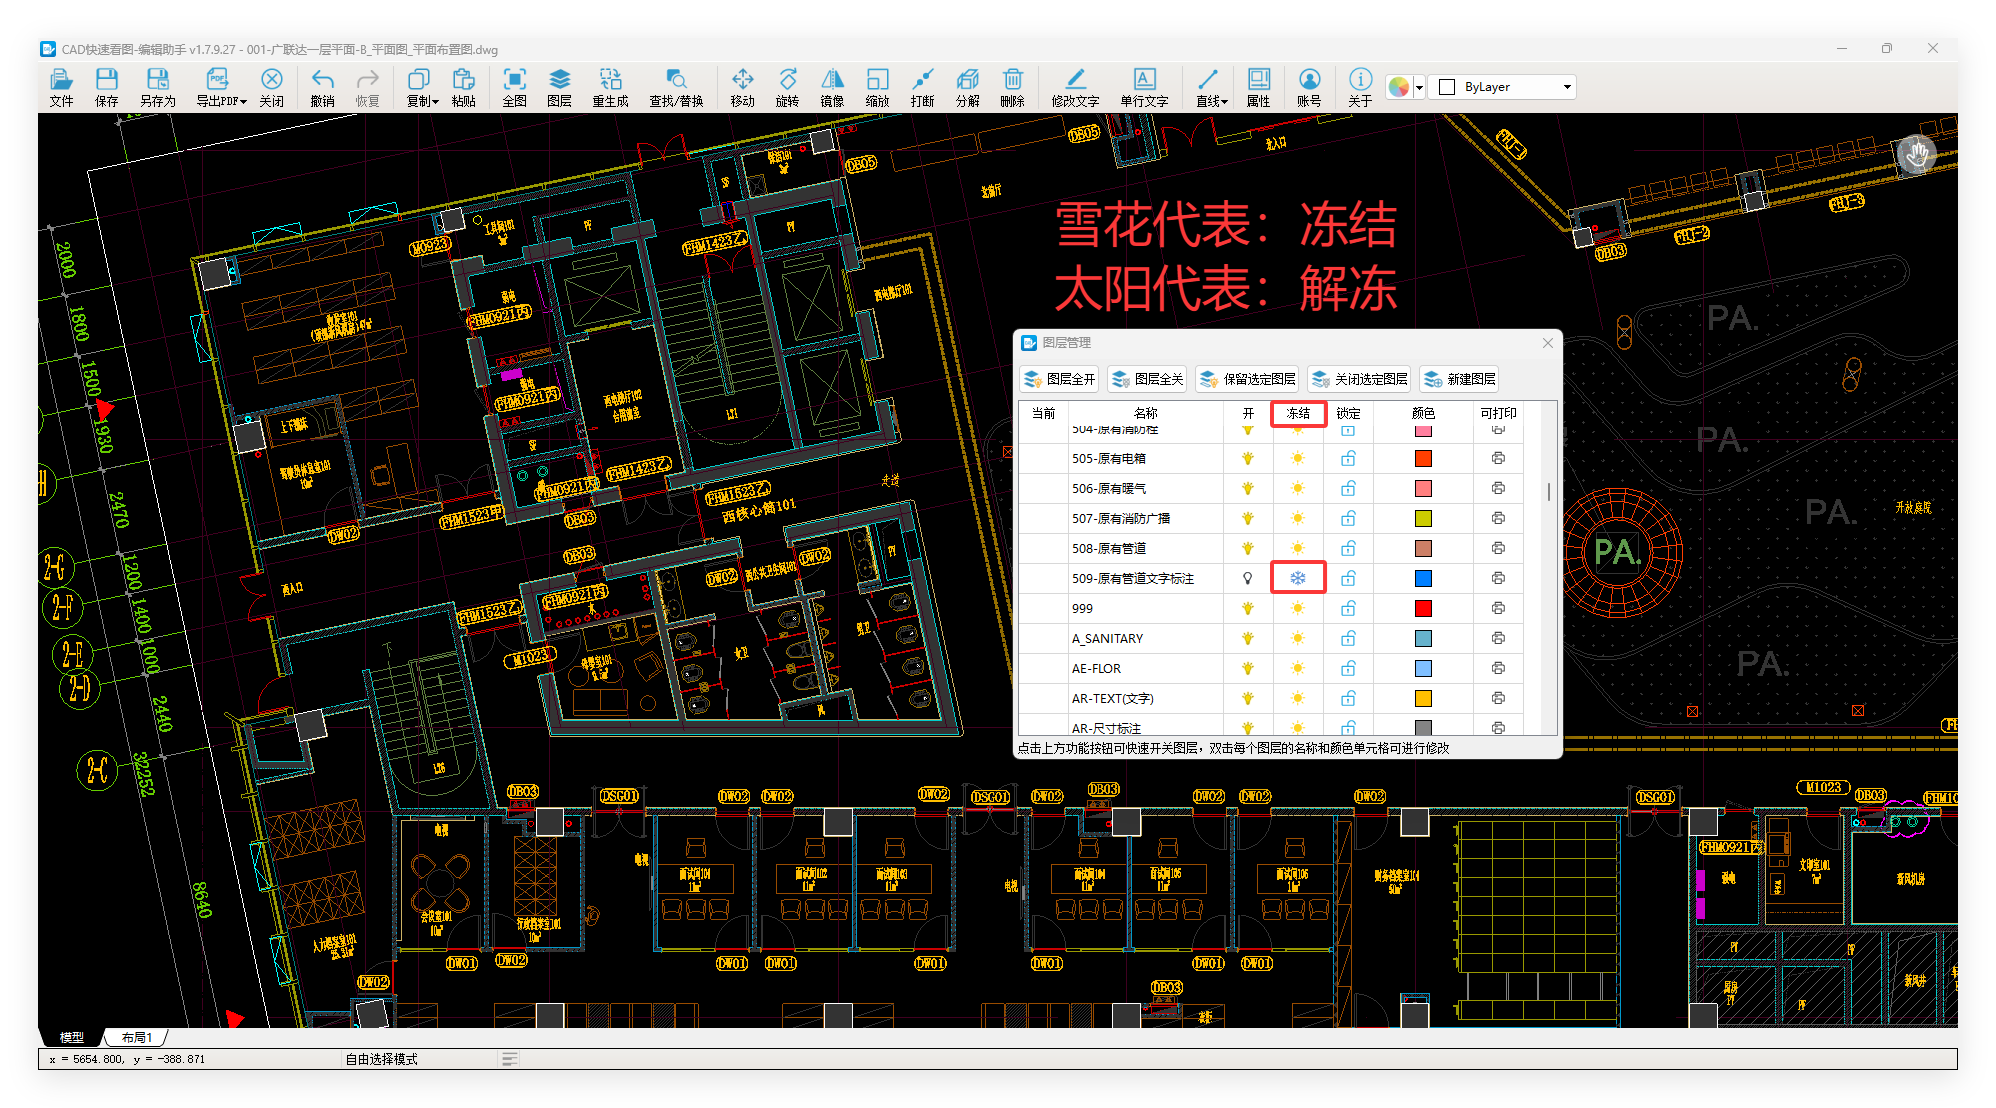Click the red color swatch of layer 999
Screen dimensions: 1996x1108
pos(1423,608)
